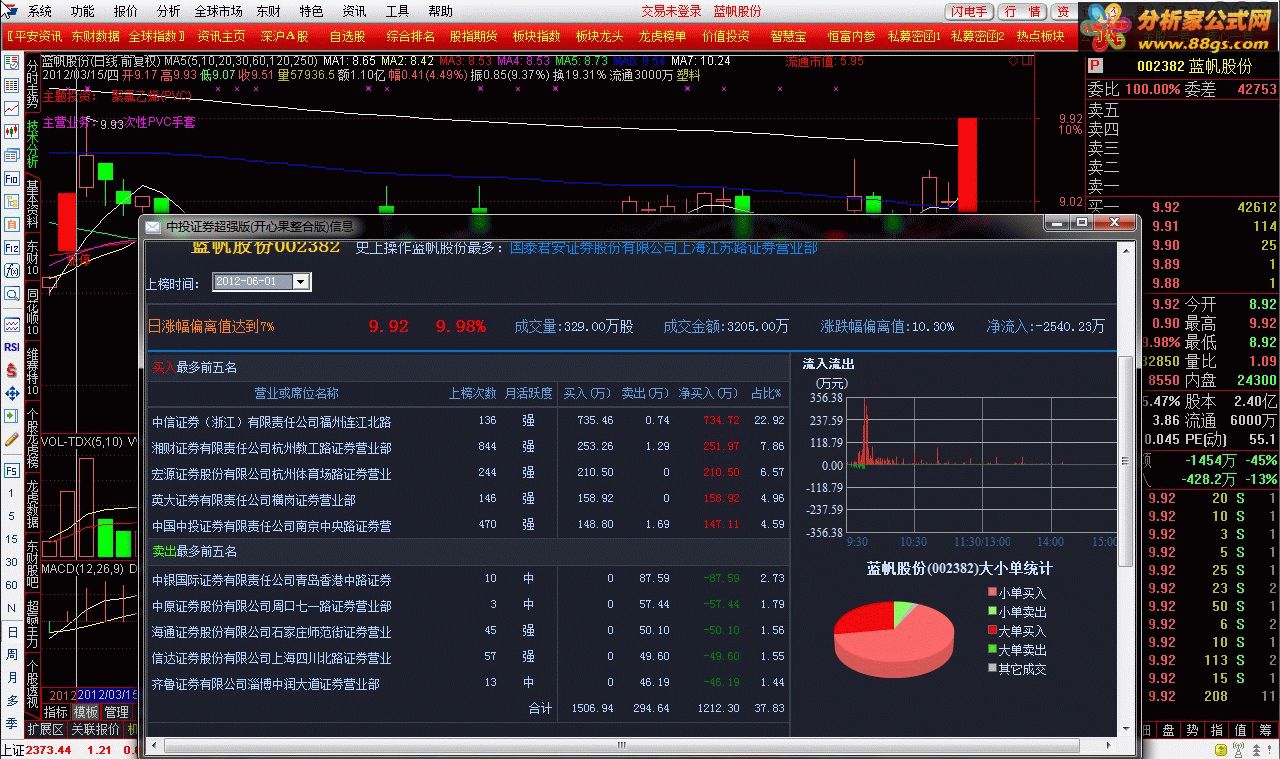Select the candlestick chart icon in sidebar

(x=11, y=131)
